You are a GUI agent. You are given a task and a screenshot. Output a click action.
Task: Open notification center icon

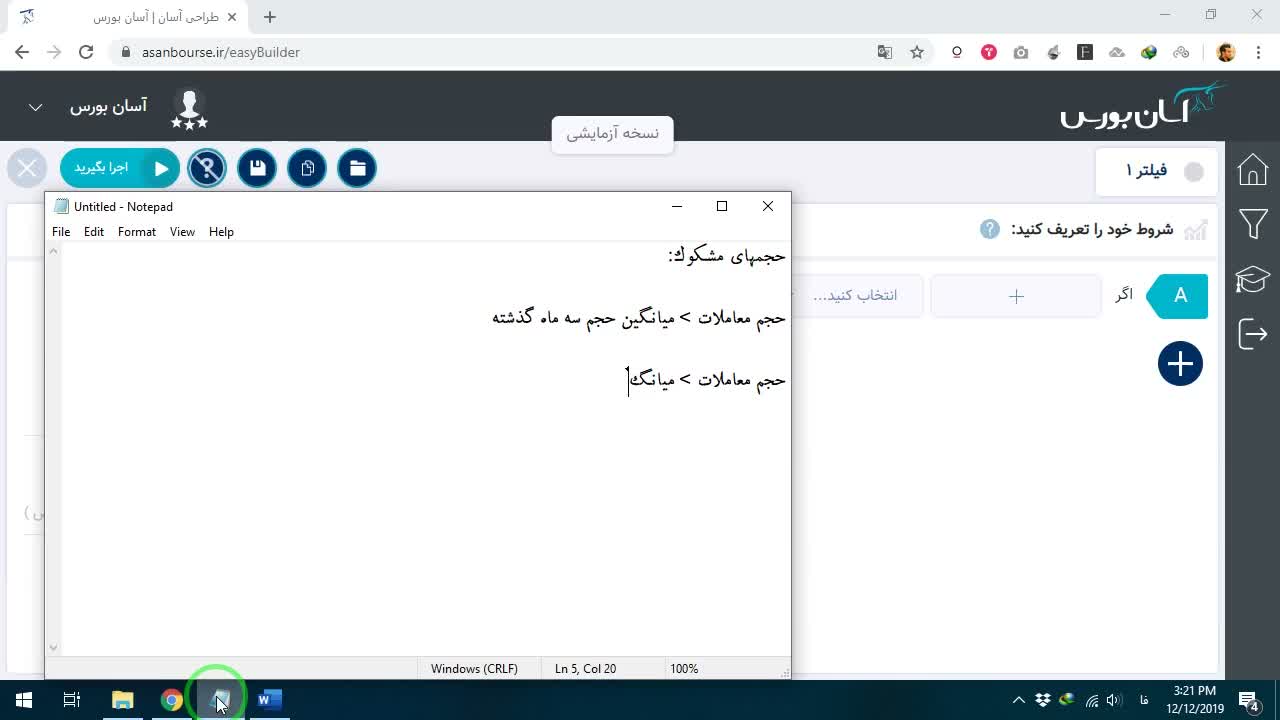tap(1248, 700)
